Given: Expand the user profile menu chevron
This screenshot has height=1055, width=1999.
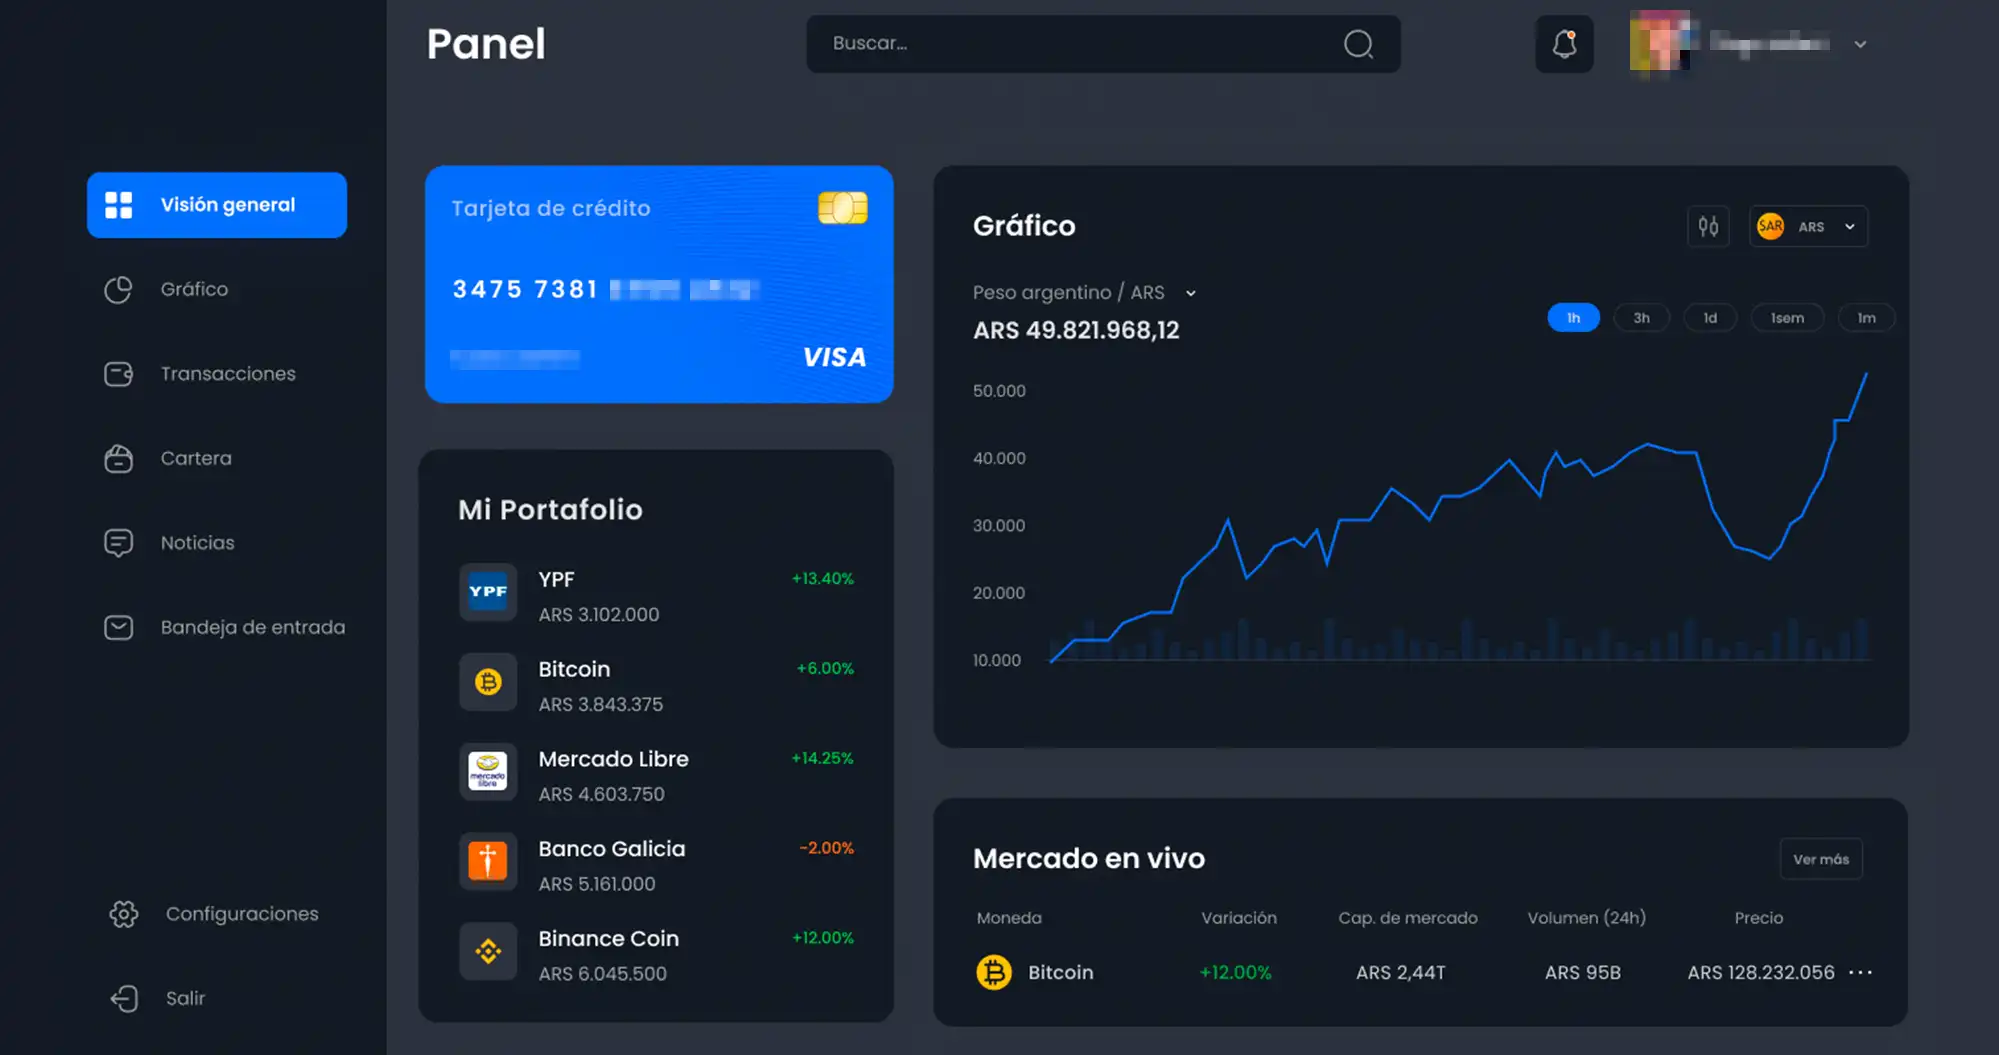Looking at the screenshot, I should pos(1860,44).
